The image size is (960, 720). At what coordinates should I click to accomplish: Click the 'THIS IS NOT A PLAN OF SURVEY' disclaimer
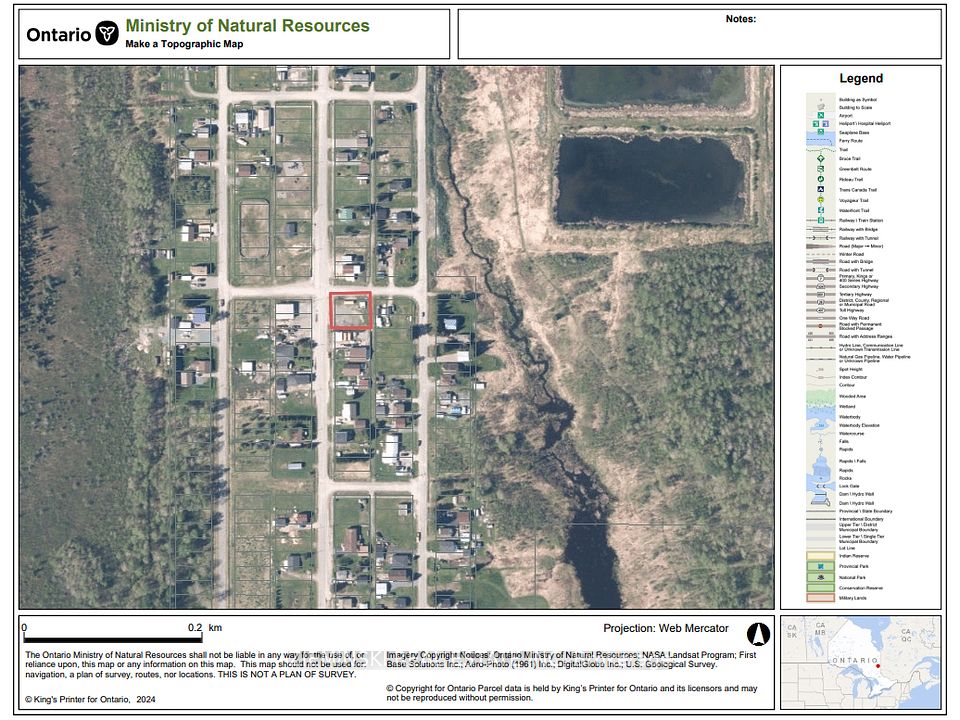[x=287, y=674]
